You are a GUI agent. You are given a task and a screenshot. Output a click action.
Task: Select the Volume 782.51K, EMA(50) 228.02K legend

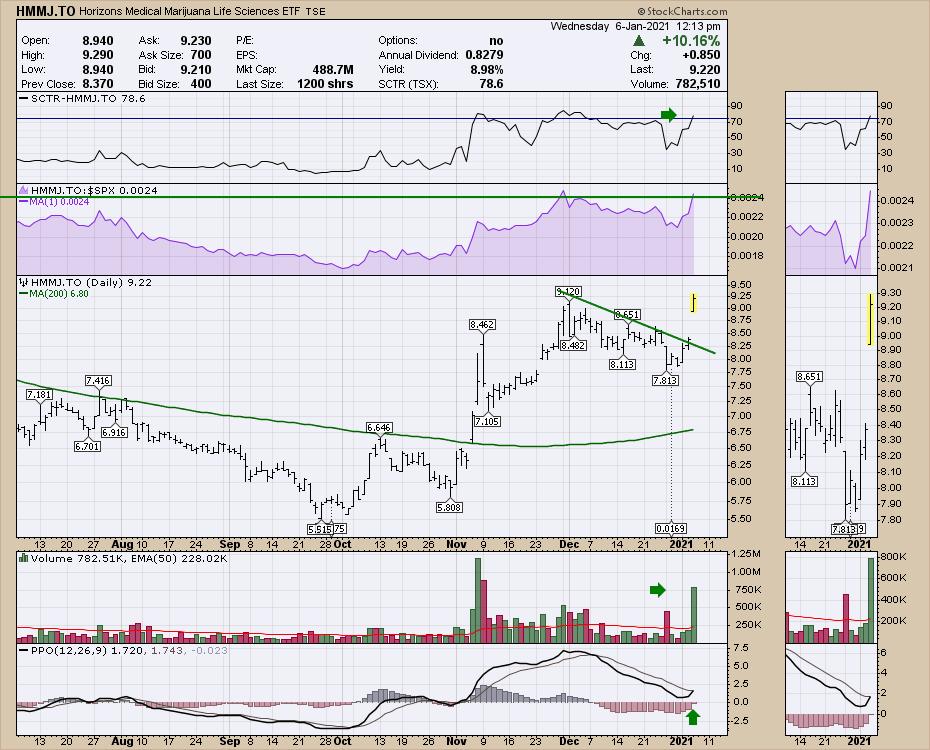pos(129,558)
